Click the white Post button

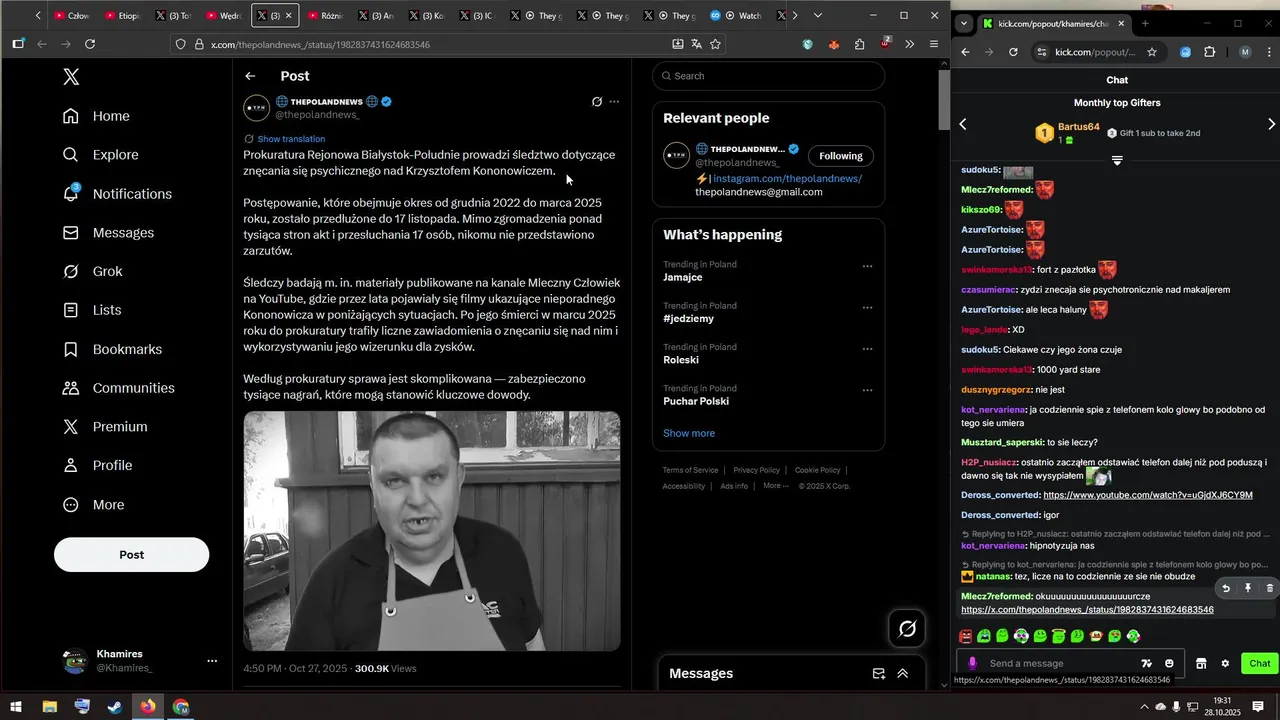[132, 555]
